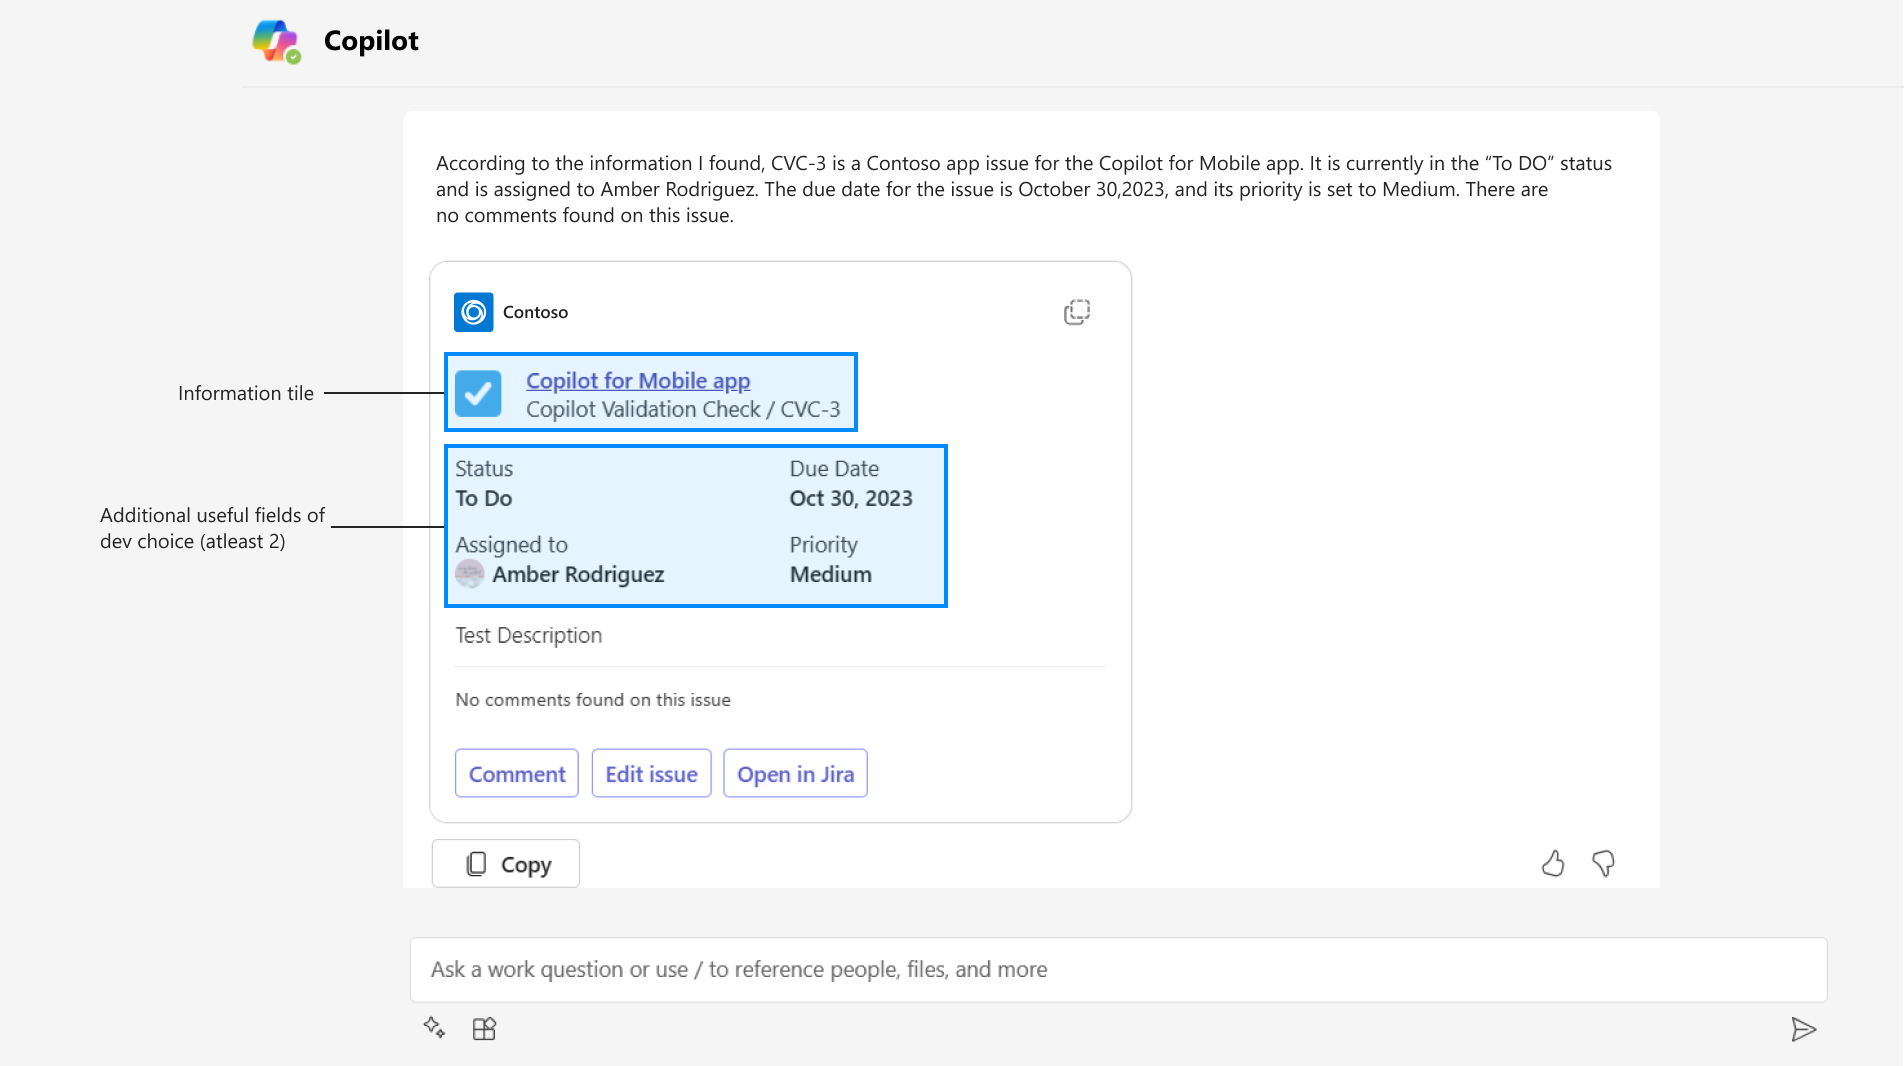Click the Status field label
Viewport: 1904px width, 1066px height.
pyautogui.click(x=484, y=469)
